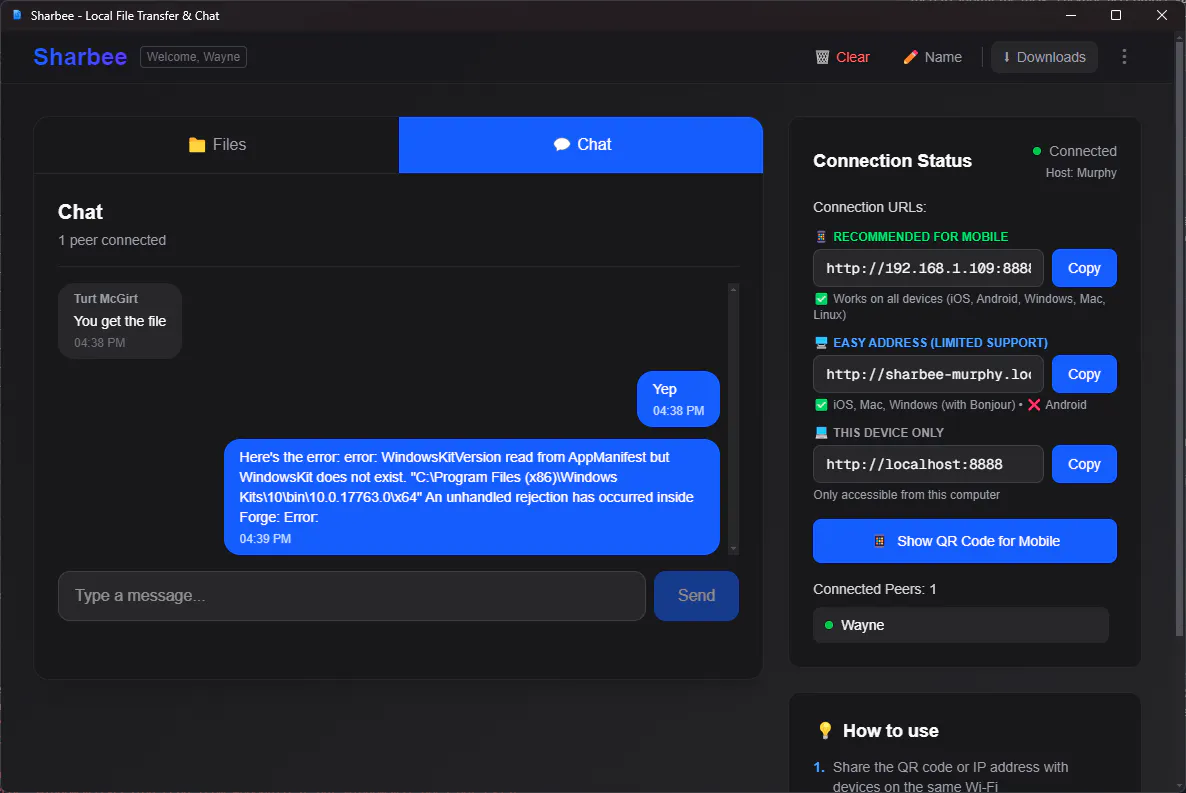
Task: Click the chat scrollbar down arrow
Action: click(x=733, y=549)
